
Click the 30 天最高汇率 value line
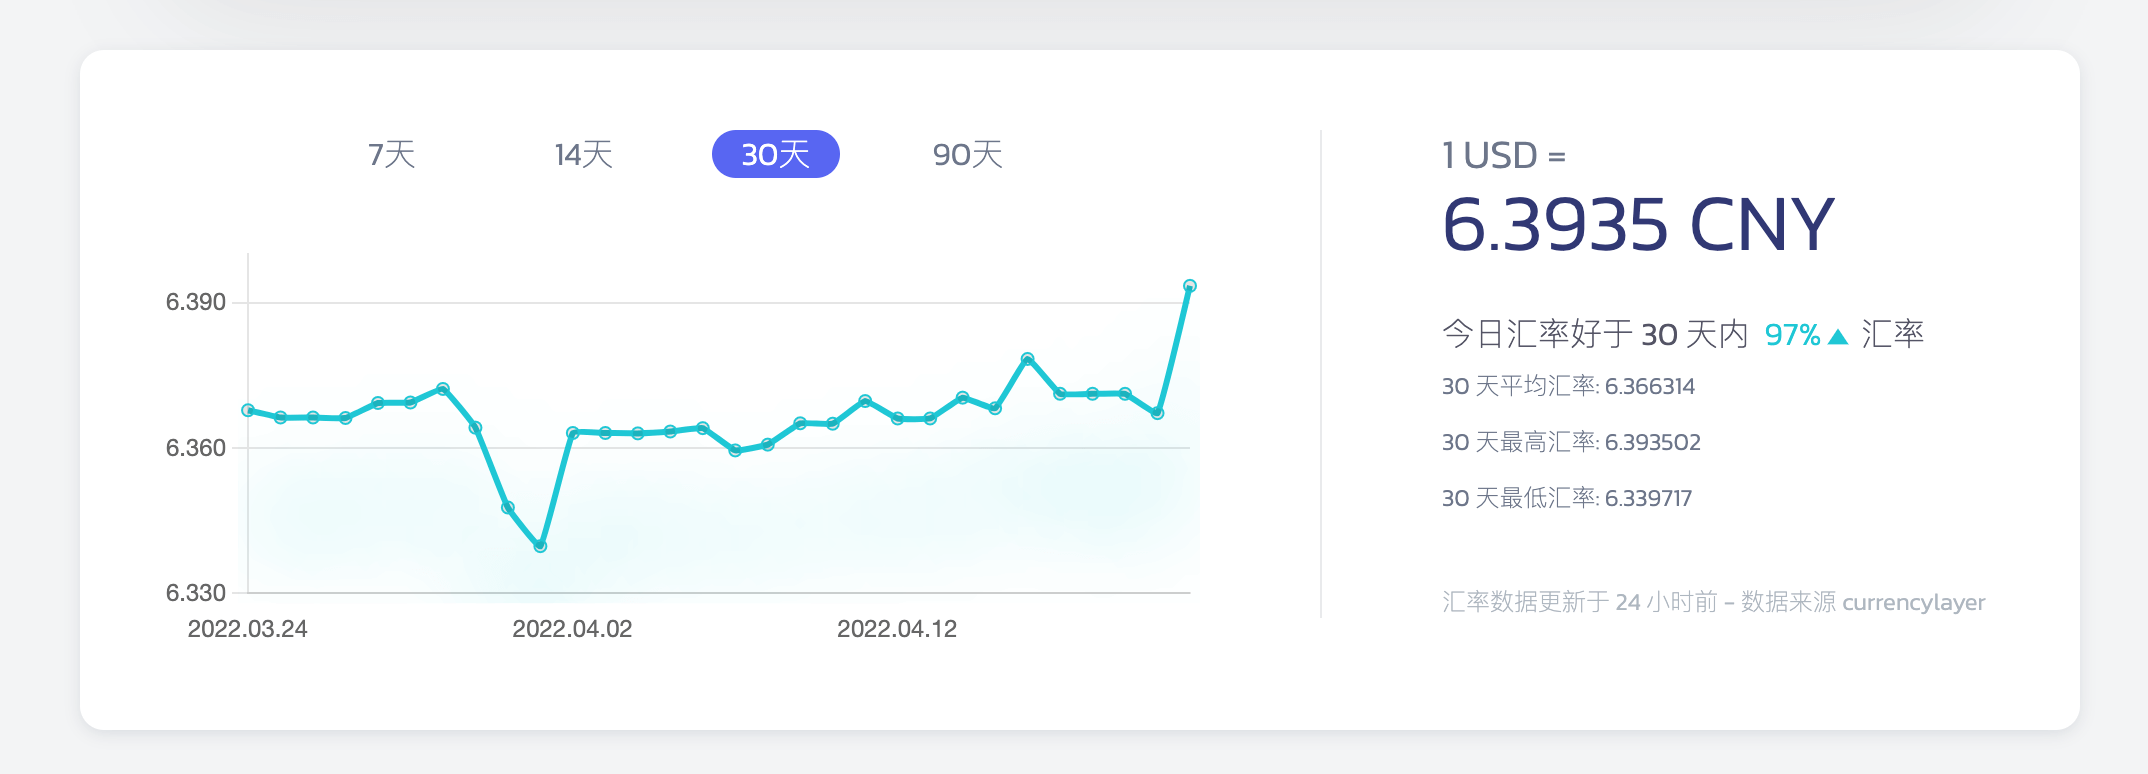click(1571, 442)
